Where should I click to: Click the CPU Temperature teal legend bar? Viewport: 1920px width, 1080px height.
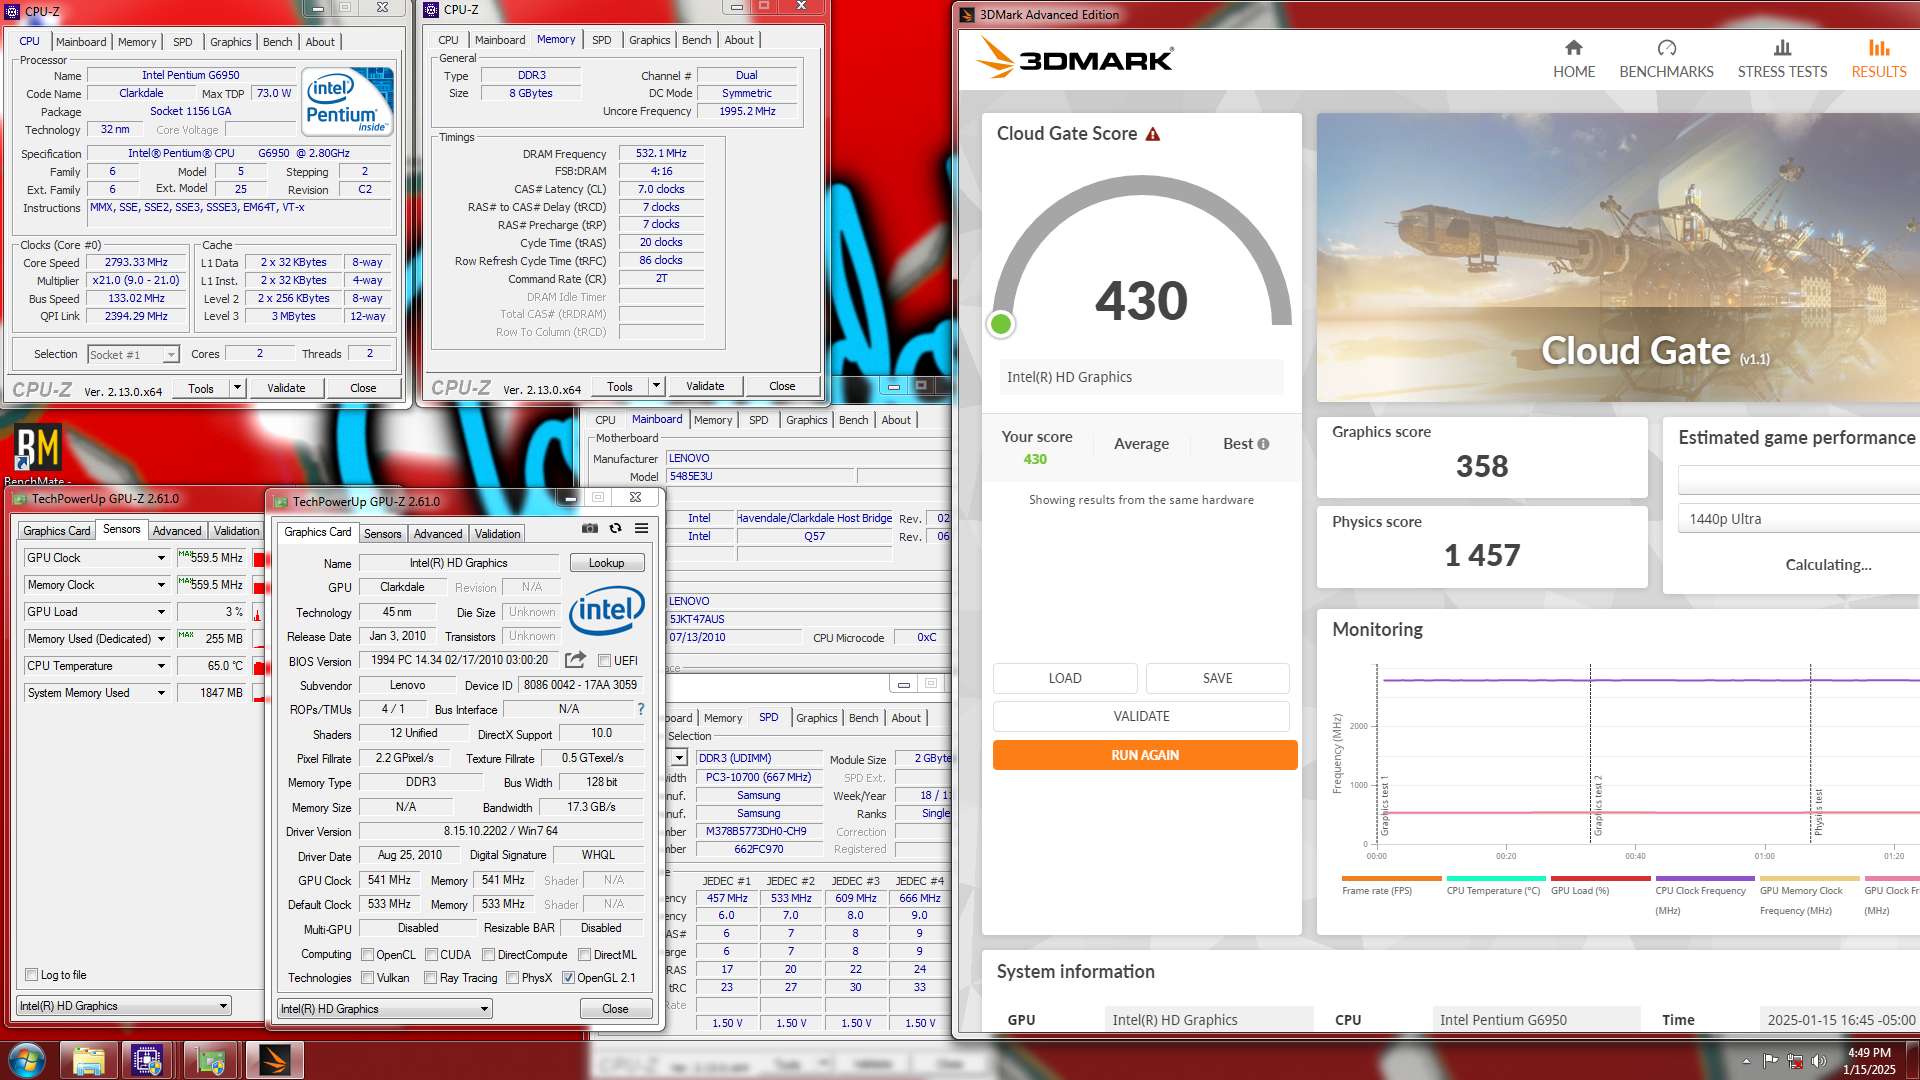(1496, 878)
